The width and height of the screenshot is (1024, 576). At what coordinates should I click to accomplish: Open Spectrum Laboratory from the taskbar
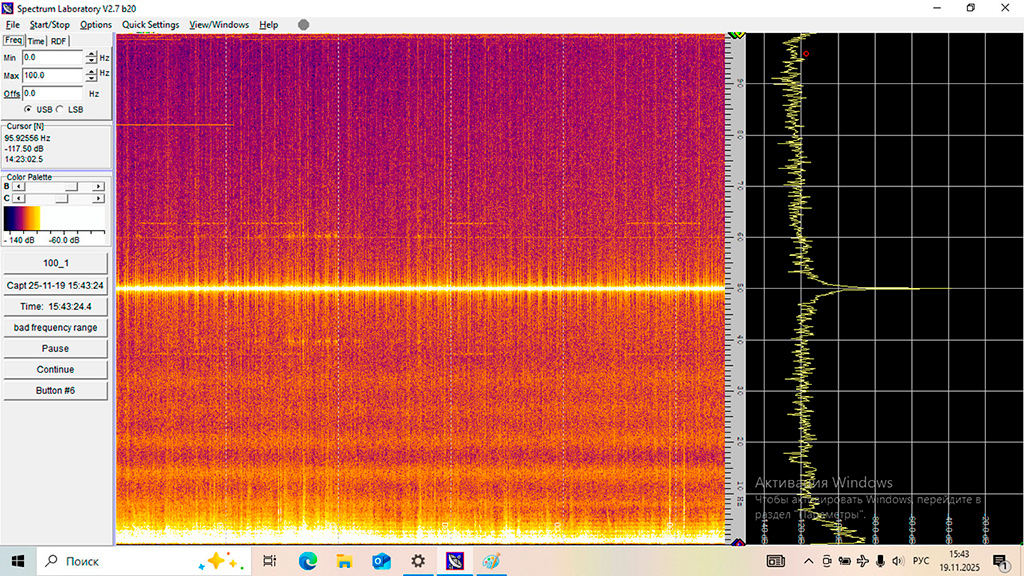(x=455, y=561)
